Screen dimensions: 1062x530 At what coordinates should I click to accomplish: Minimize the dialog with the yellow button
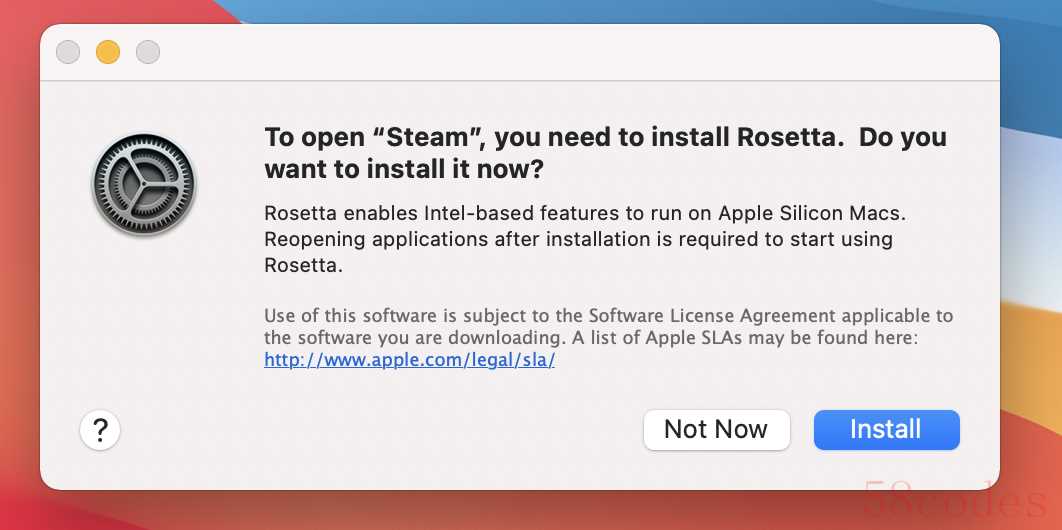(108, 52)
